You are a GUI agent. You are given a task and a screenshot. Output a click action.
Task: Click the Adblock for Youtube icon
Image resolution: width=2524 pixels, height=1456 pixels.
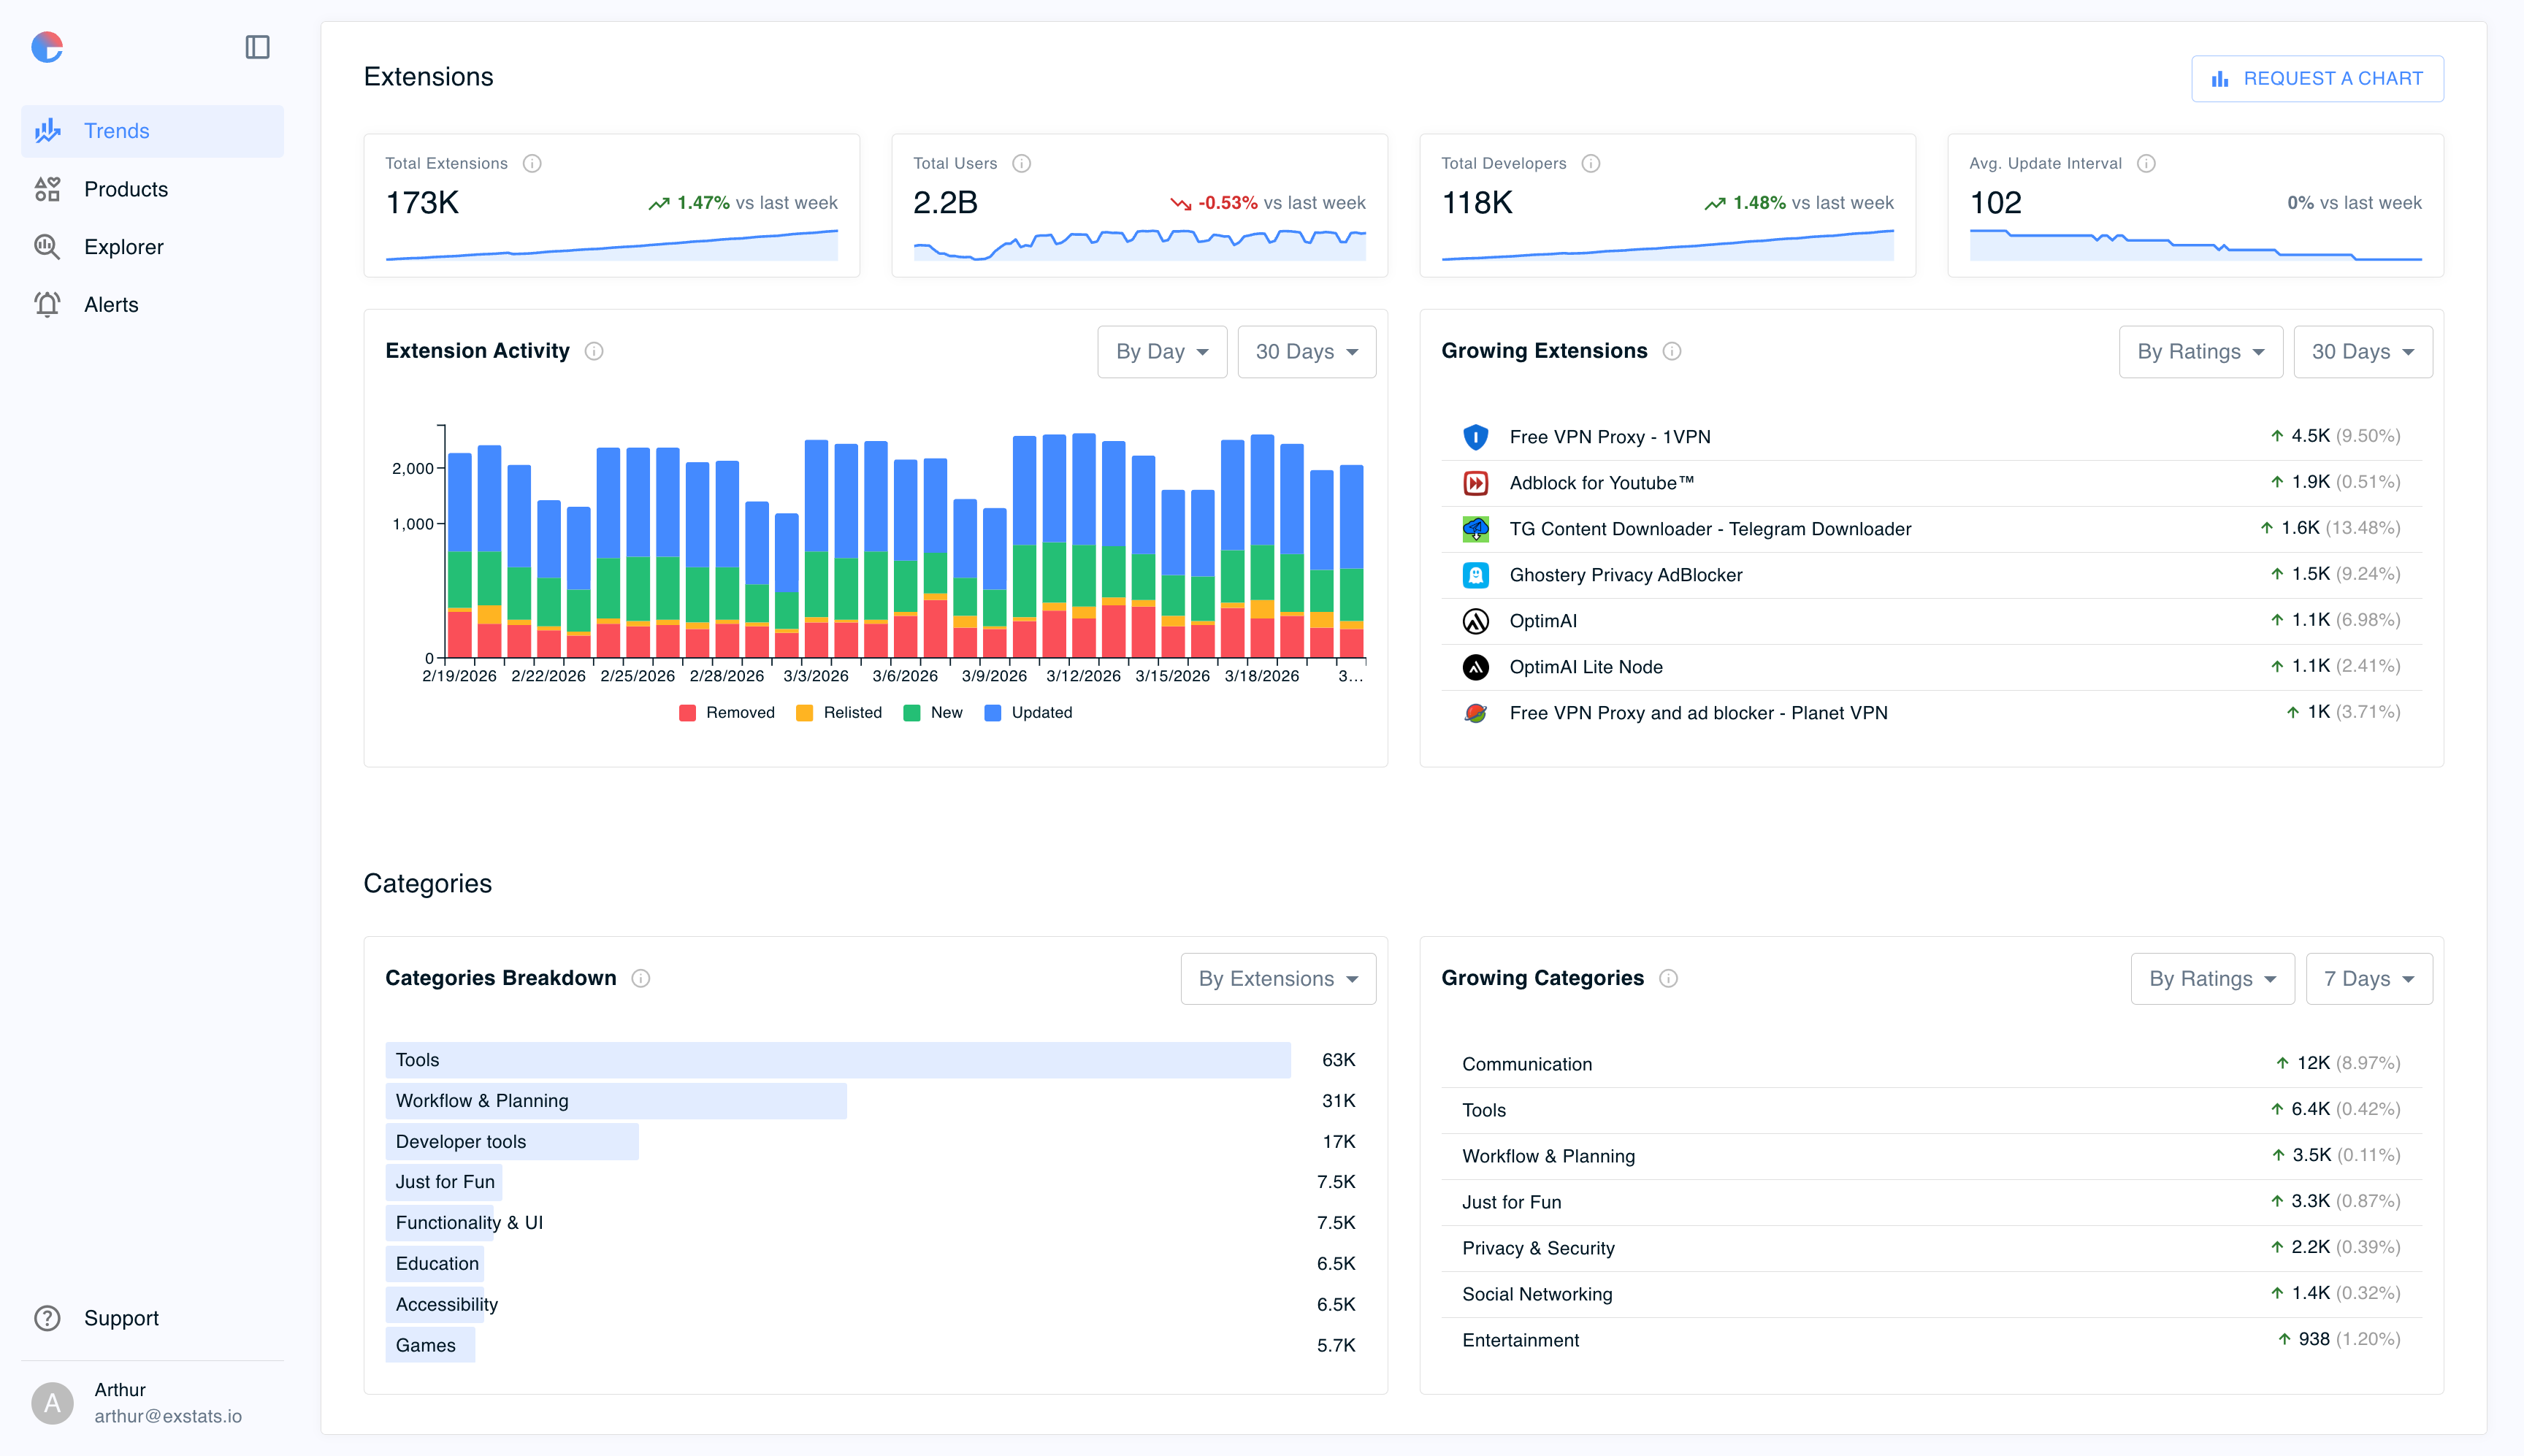coord(1475,483)
